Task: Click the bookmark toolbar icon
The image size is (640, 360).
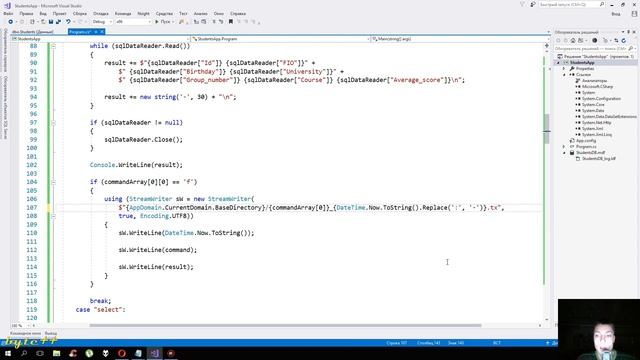Action: click(x=231, y=22)
